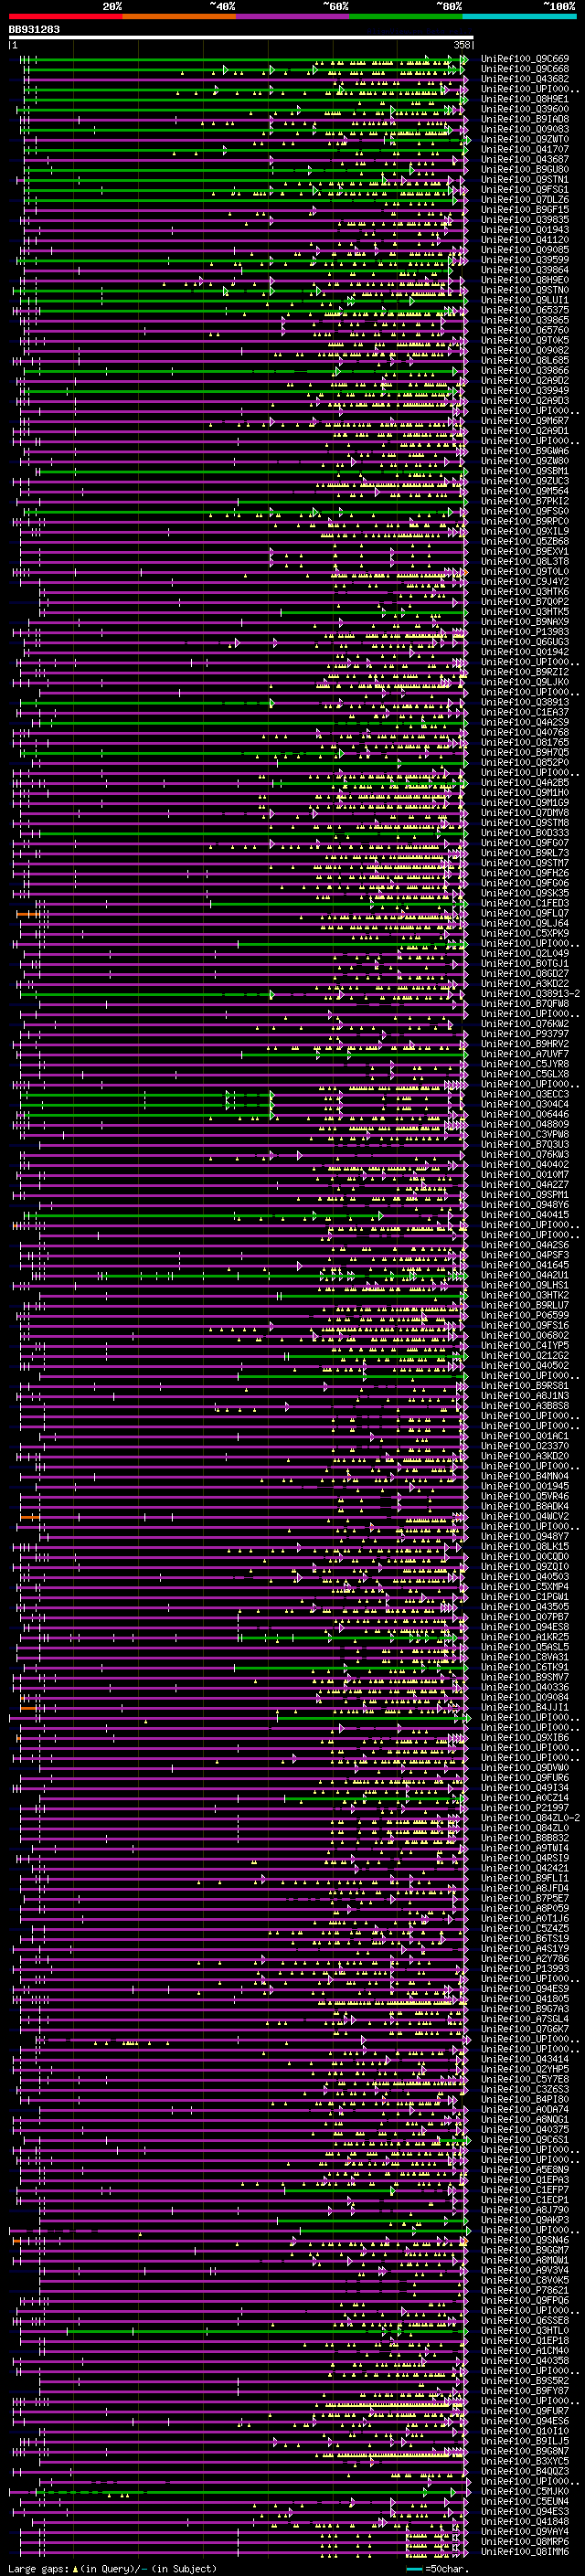Select the UniRef100_Q09085 row label
The height and width of the screenshot is (2576, 585).
525,250
